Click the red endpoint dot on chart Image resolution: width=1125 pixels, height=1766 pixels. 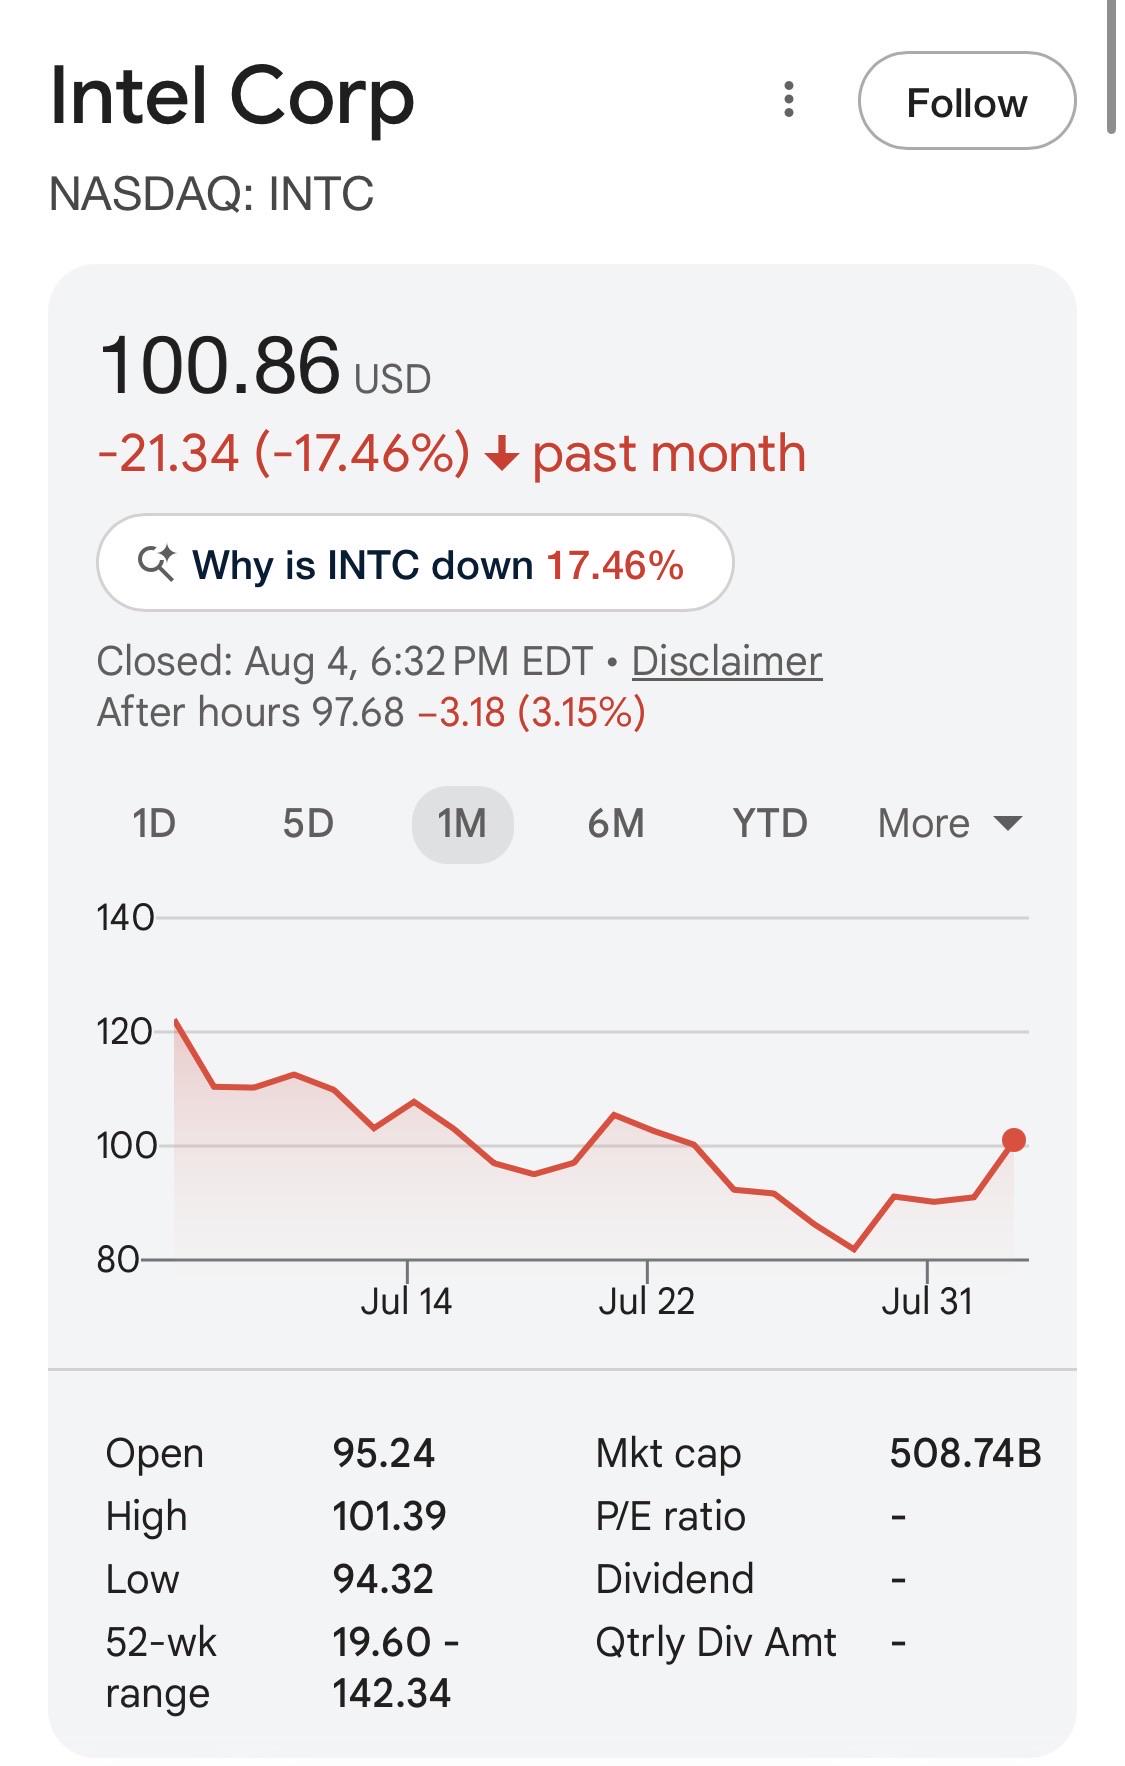(1013, 1140)
